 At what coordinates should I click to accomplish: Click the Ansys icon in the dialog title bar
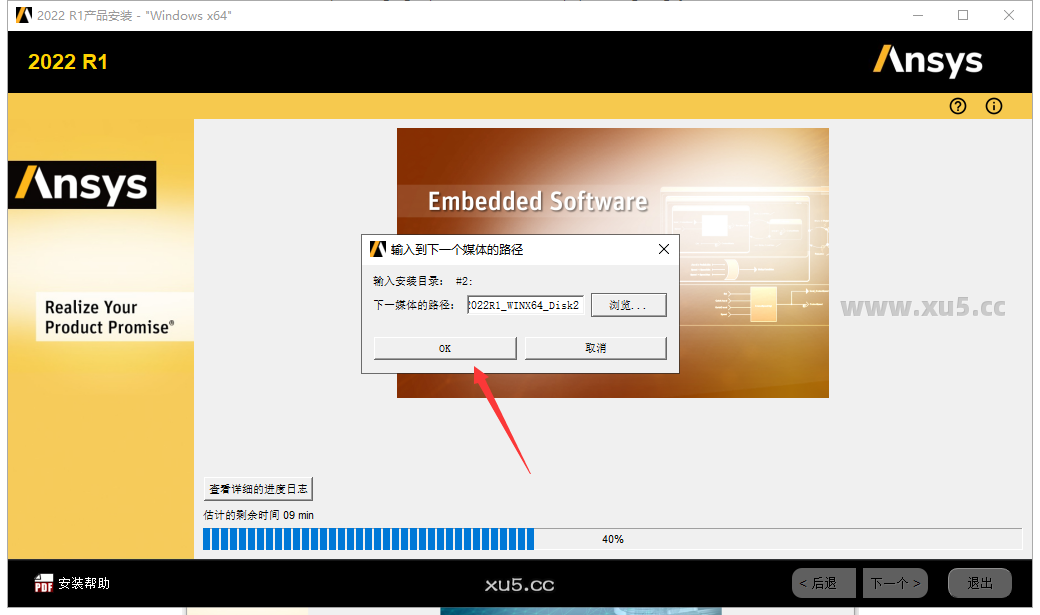pos(378,249)
